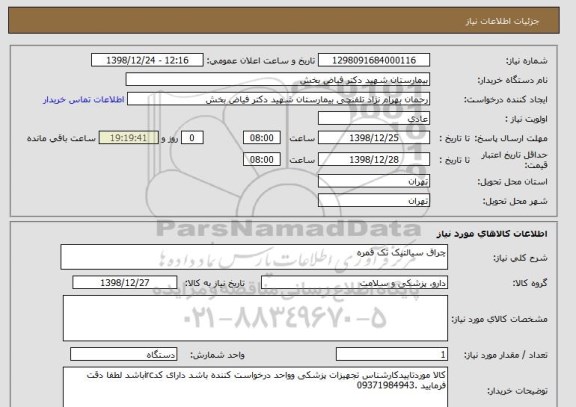Screen dimensions: 576x407
Task: Click the buyer organization name field بیمارستان شهید دکتر فیاض بخش
Action: pos(278,79)
